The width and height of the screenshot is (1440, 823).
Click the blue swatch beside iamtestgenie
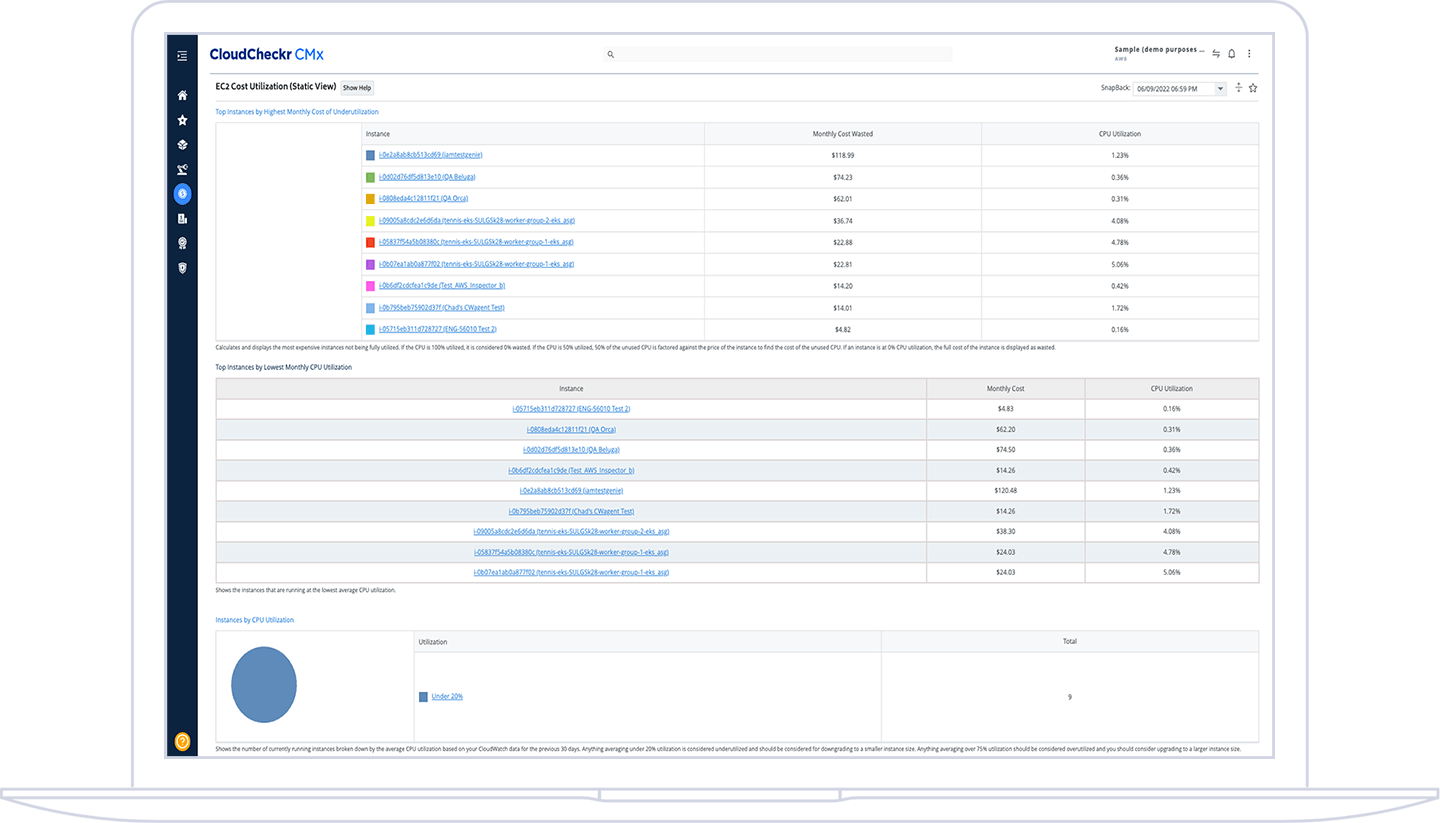coord(370,155)
